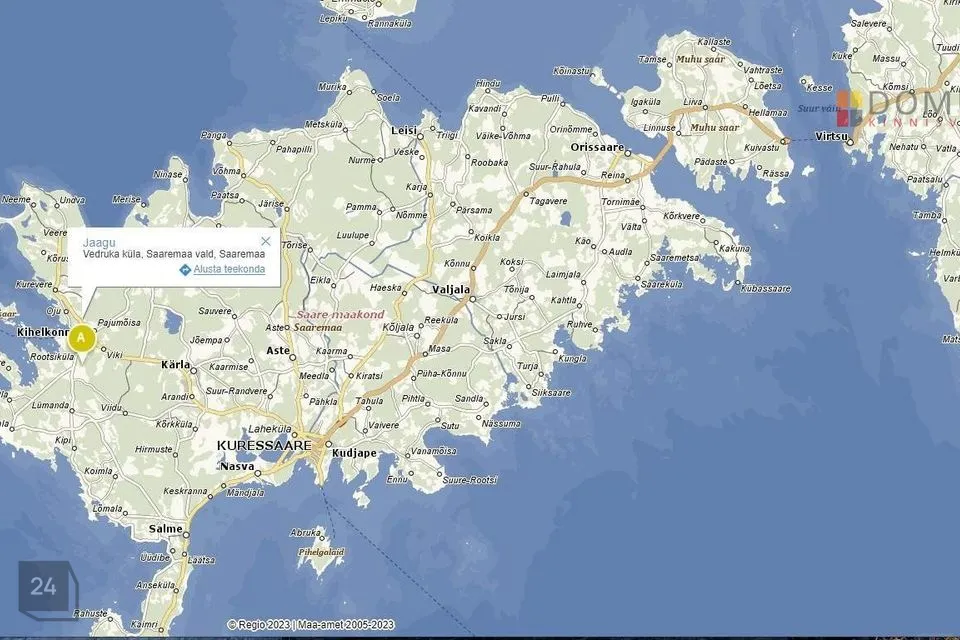Viewport: 960px width, 640px height.
Task: Click the Muhu saar island label
Action: tap(714, 128)
